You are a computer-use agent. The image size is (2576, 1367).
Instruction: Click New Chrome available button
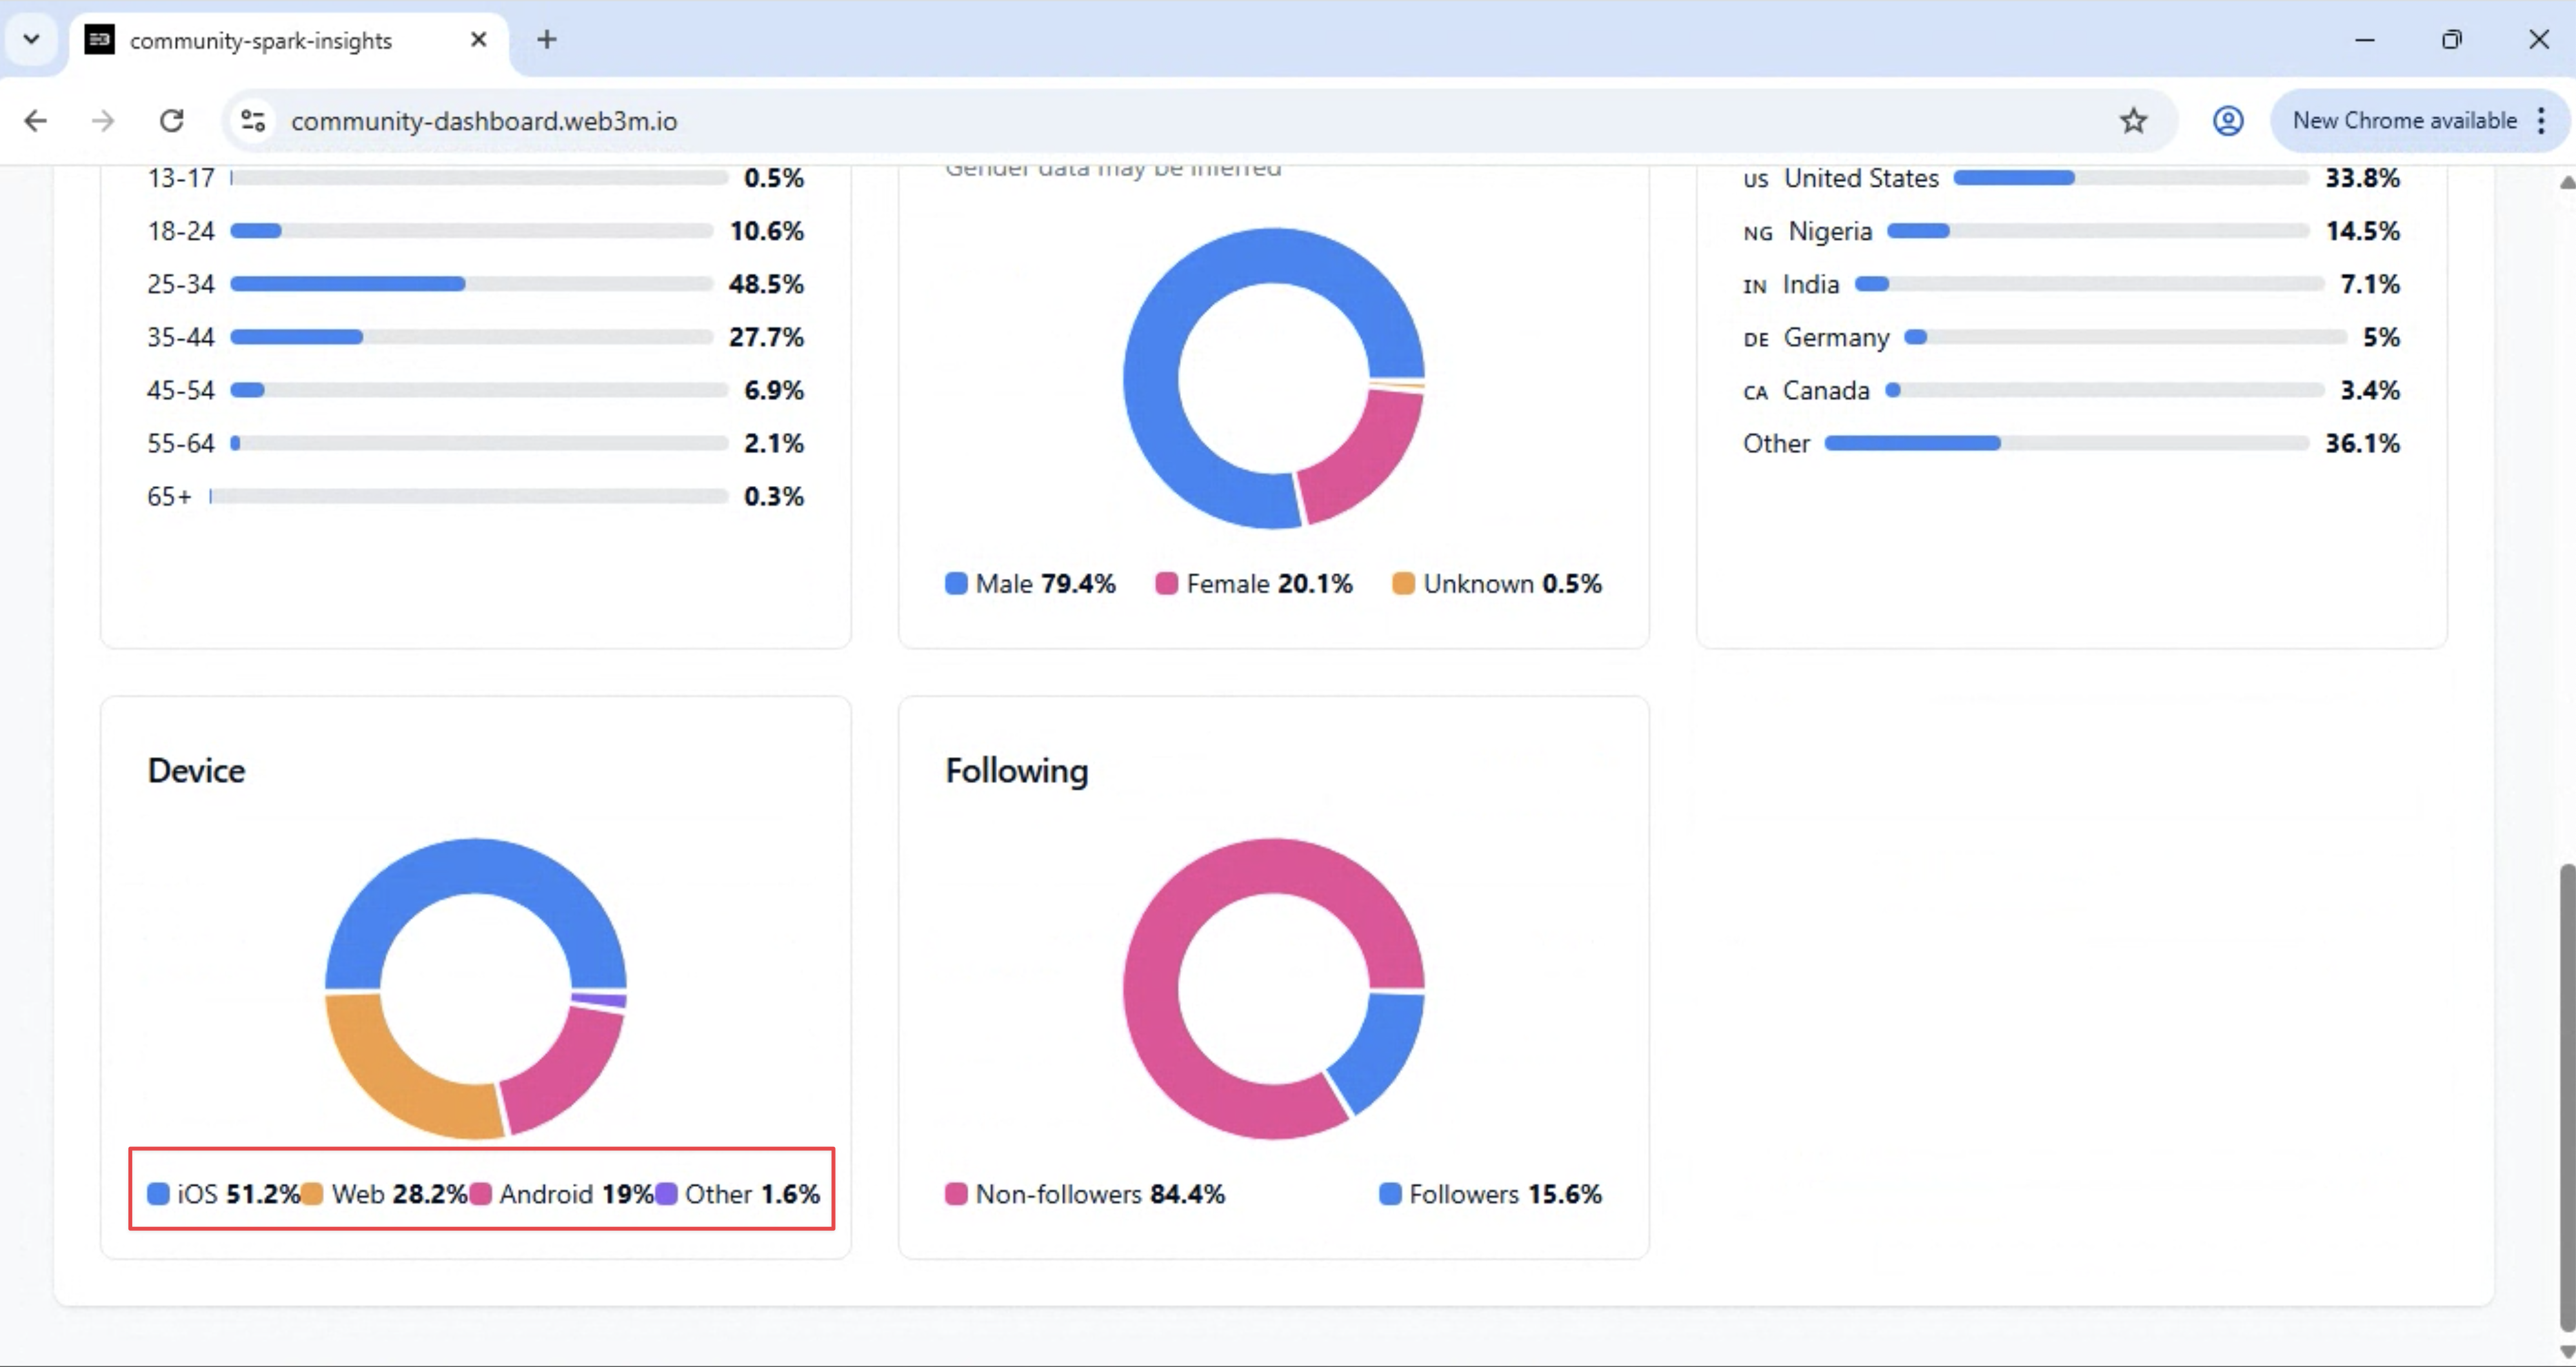point(2404,121)
